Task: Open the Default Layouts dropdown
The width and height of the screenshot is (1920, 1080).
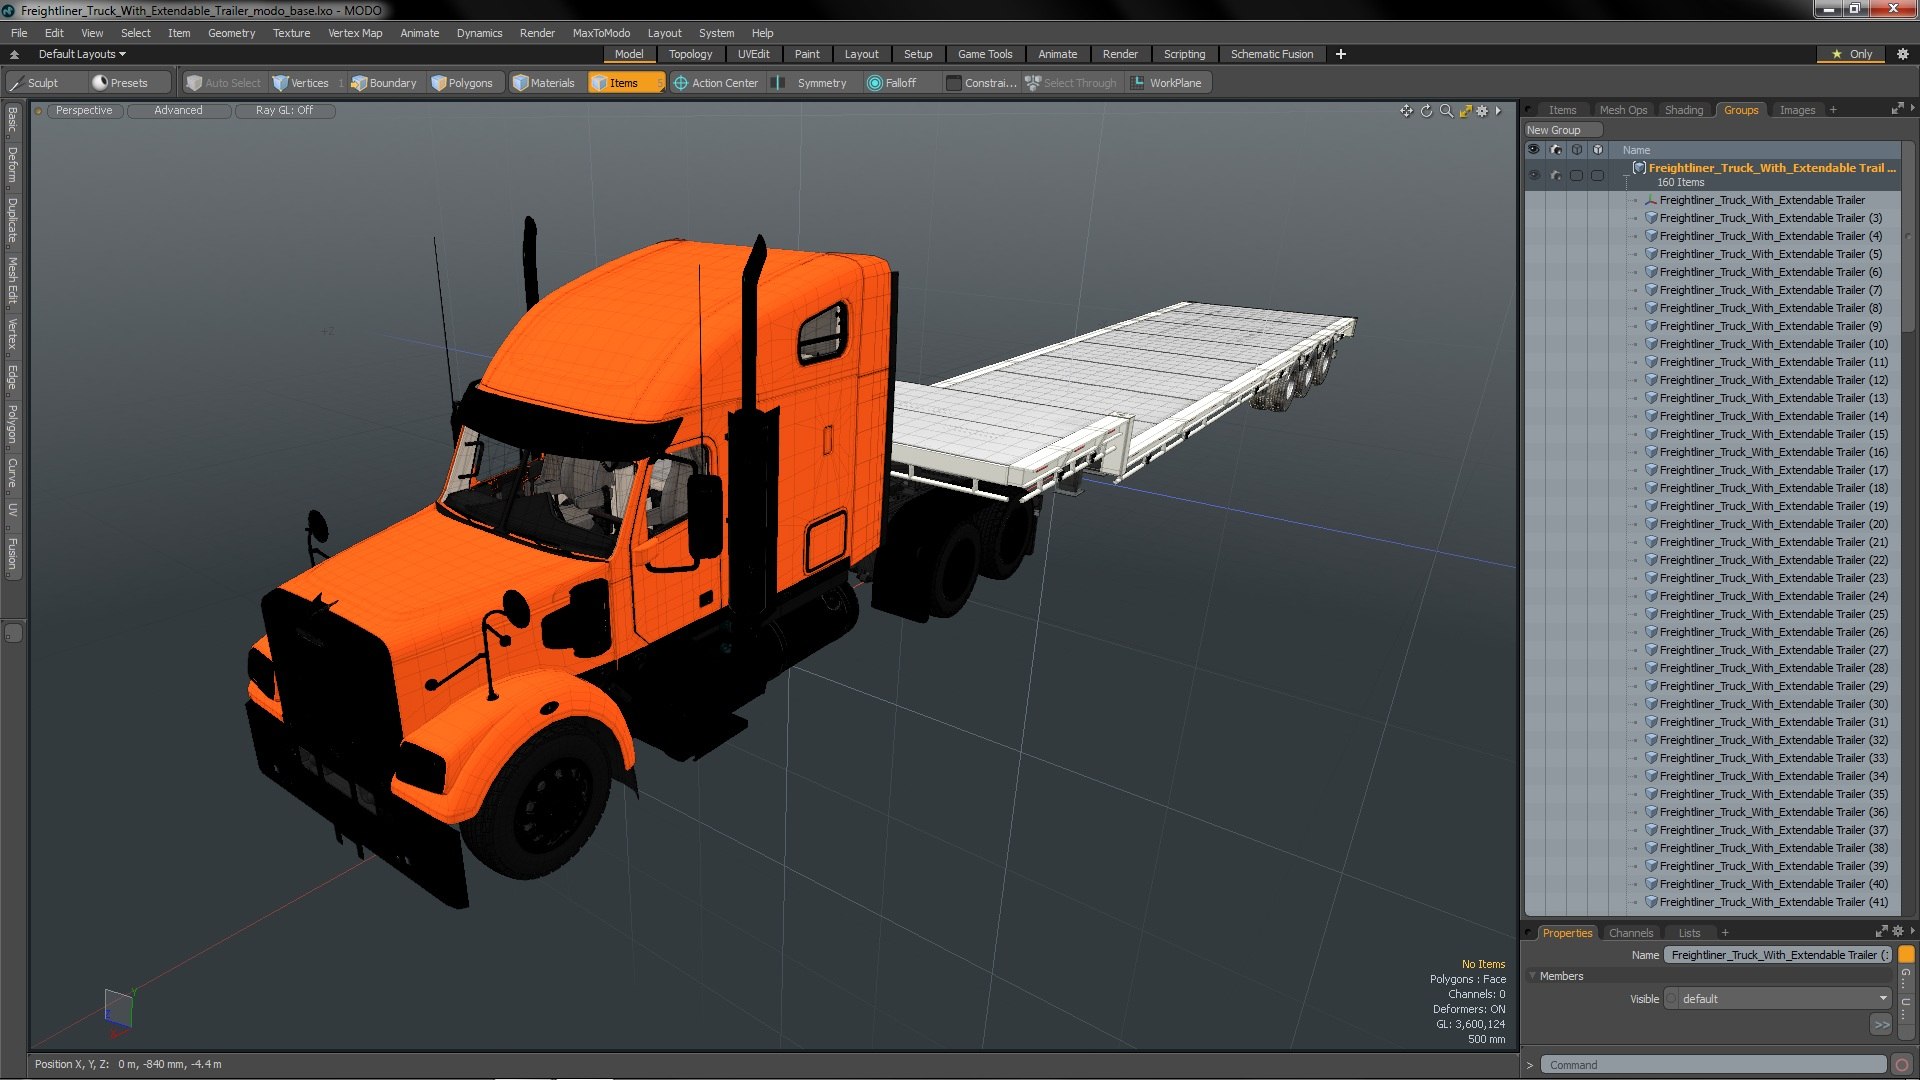Action: pyautogui.click(x=82, y=54)
